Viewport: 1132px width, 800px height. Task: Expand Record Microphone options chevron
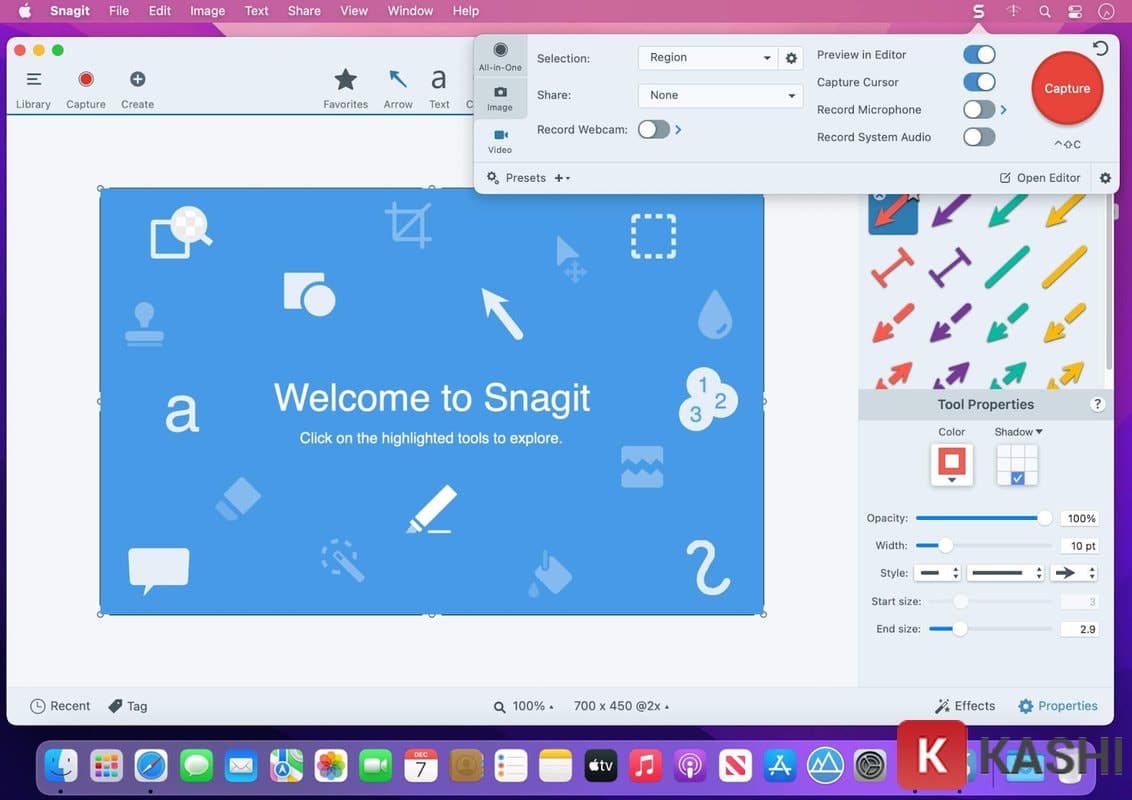(1003, 110)
